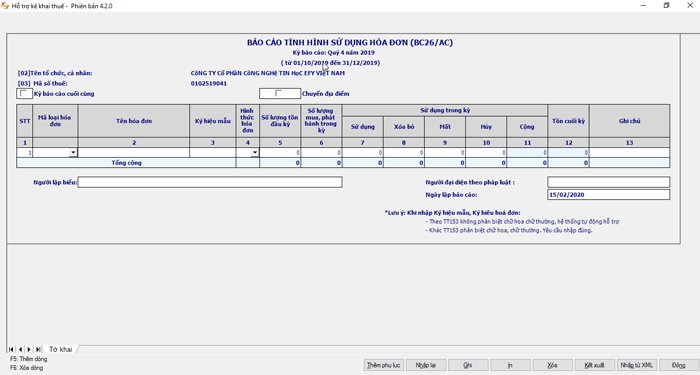Click the Nhập từ XML button
Screen dimensions: 700x375
click(x=637, y=365)
